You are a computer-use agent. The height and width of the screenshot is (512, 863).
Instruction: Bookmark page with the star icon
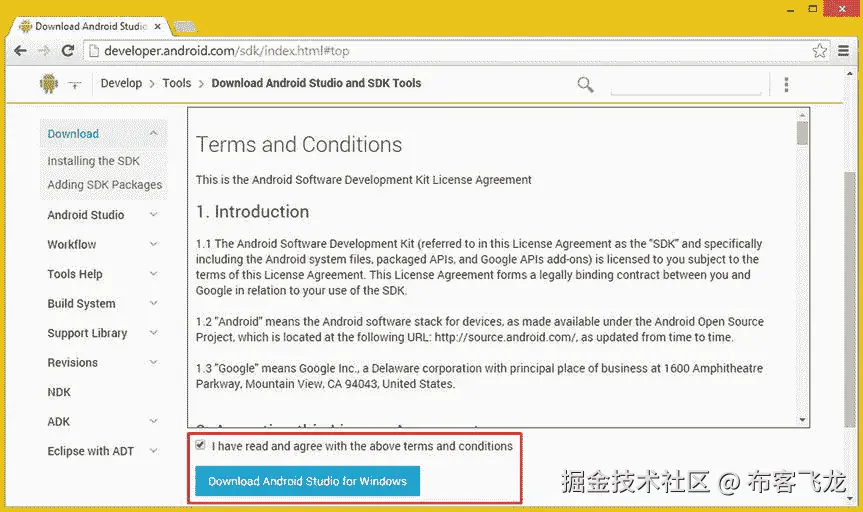(x=820, y=51)
